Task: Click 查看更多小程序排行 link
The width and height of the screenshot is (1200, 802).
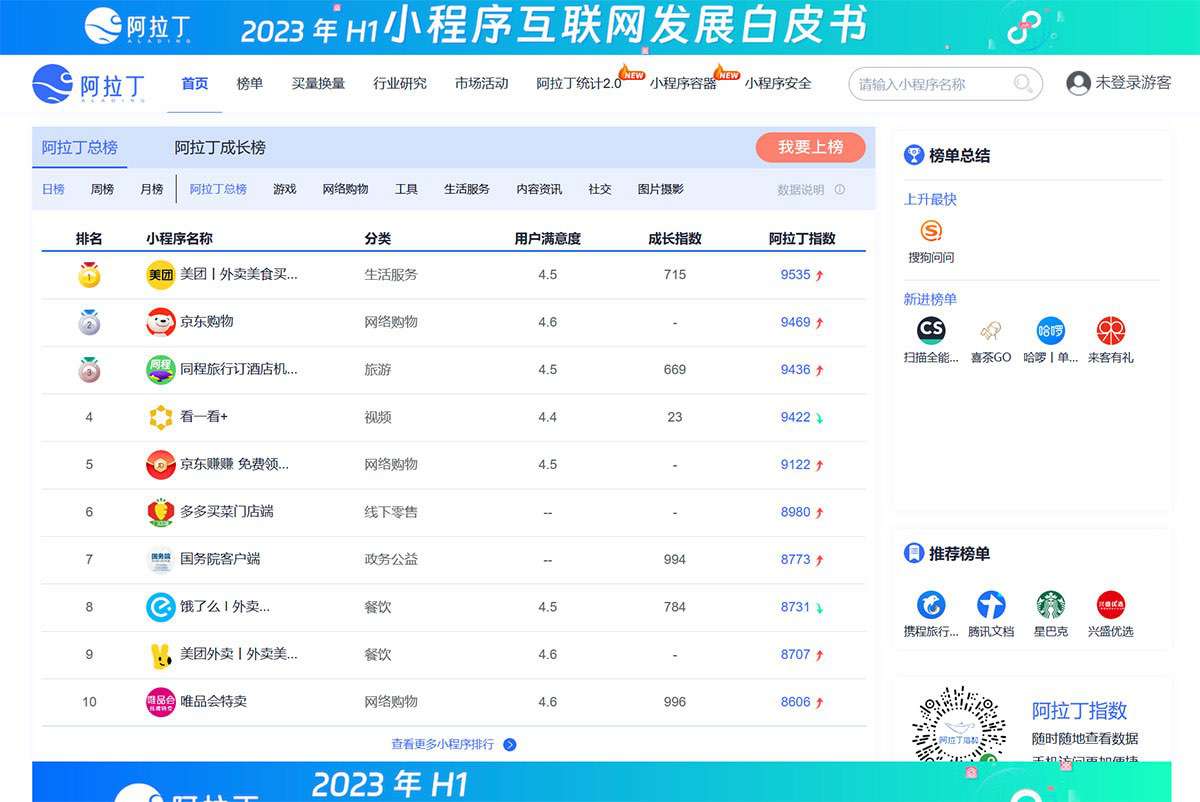Action: (443, 745)
